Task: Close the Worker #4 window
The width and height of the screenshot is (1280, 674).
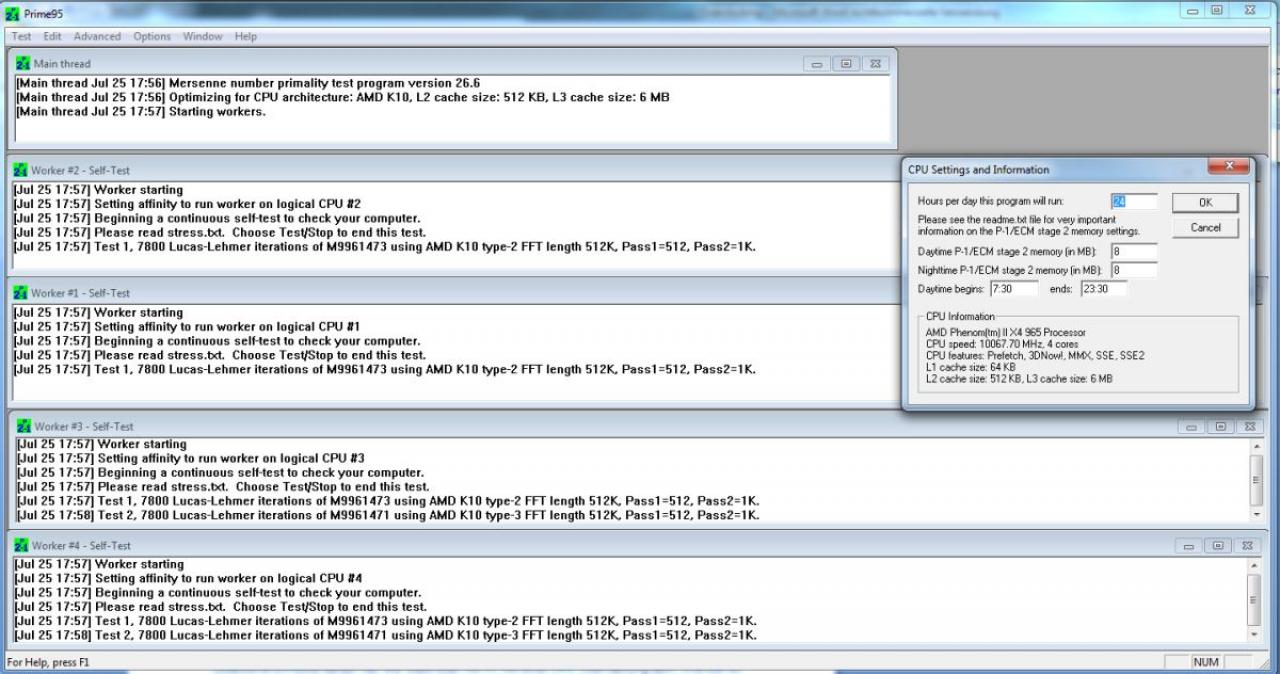Action: tap(1245, 546)
